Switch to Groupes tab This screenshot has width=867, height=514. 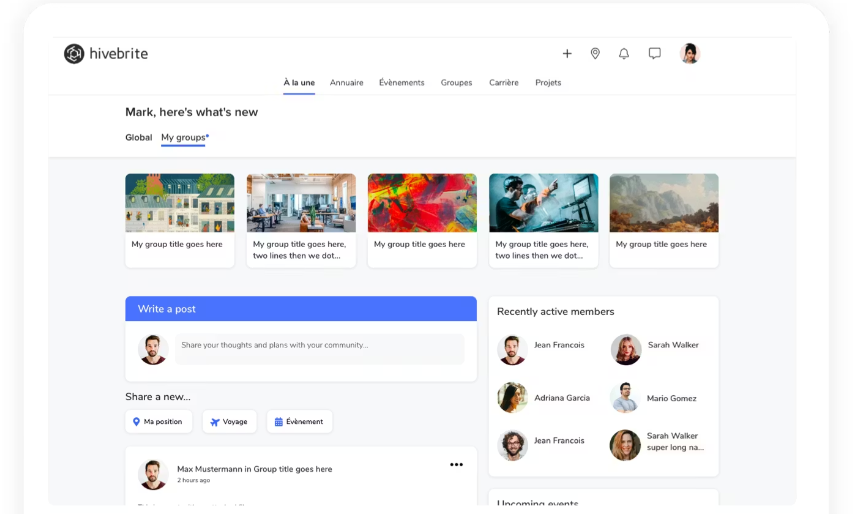click(x=456, y=82)
